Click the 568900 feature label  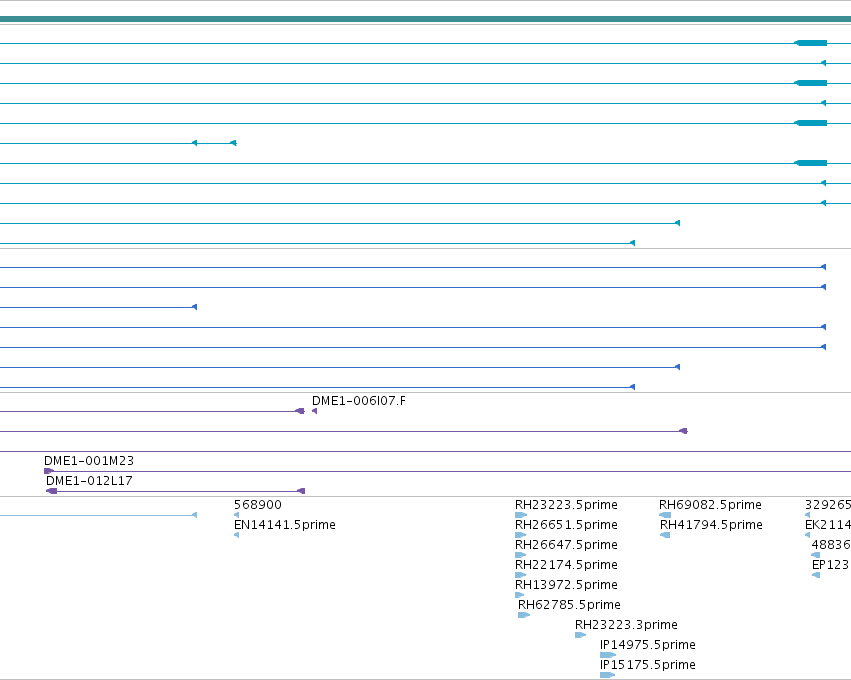pyautogui.click(x=258, y=505)
